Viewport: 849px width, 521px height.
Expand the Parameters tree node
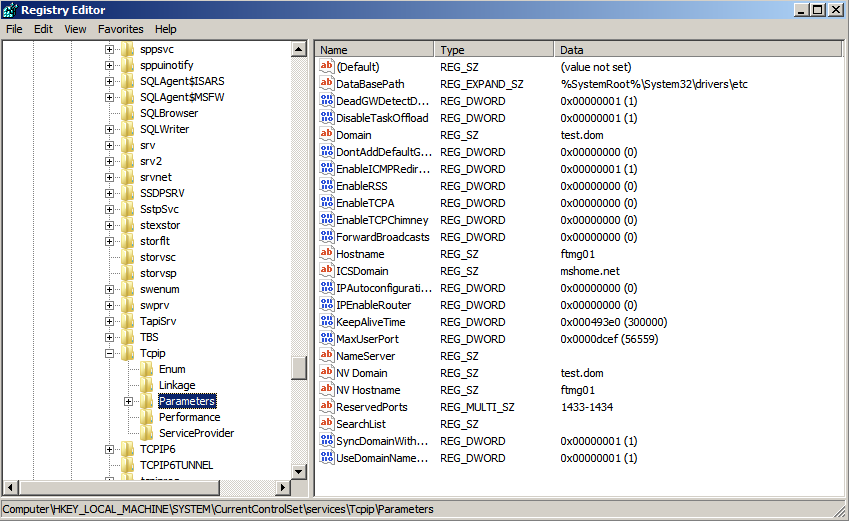click(128, 401)
